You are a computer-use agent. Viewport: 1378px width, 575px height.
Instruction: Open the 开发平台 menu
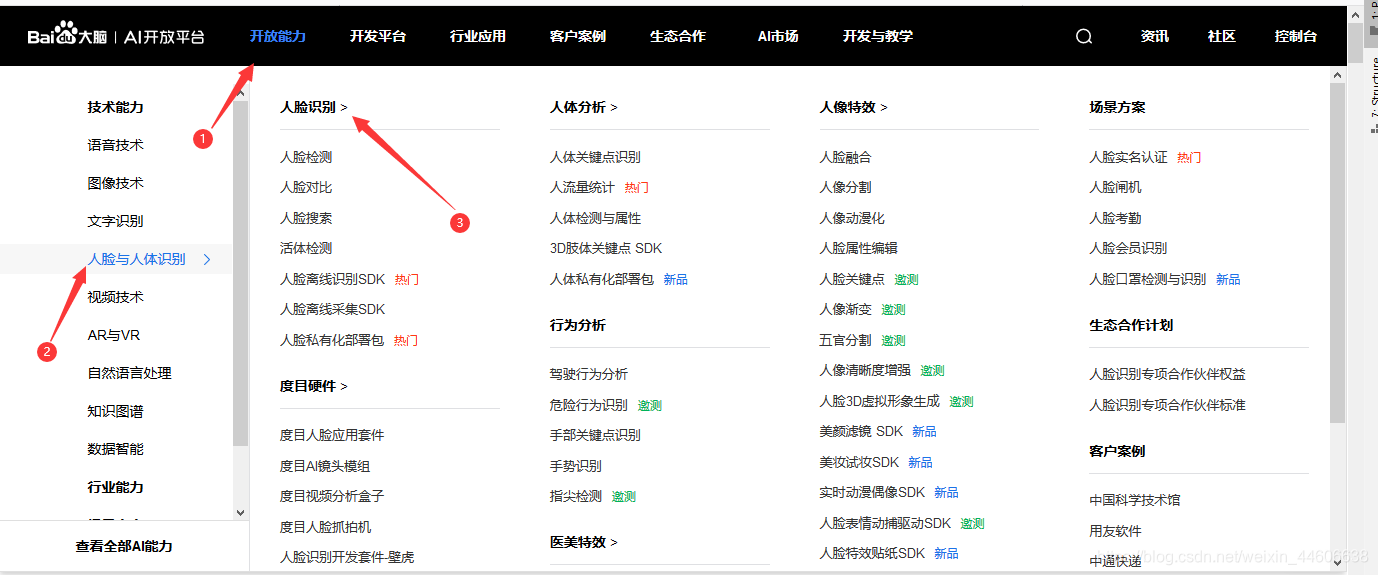[378, 36]
